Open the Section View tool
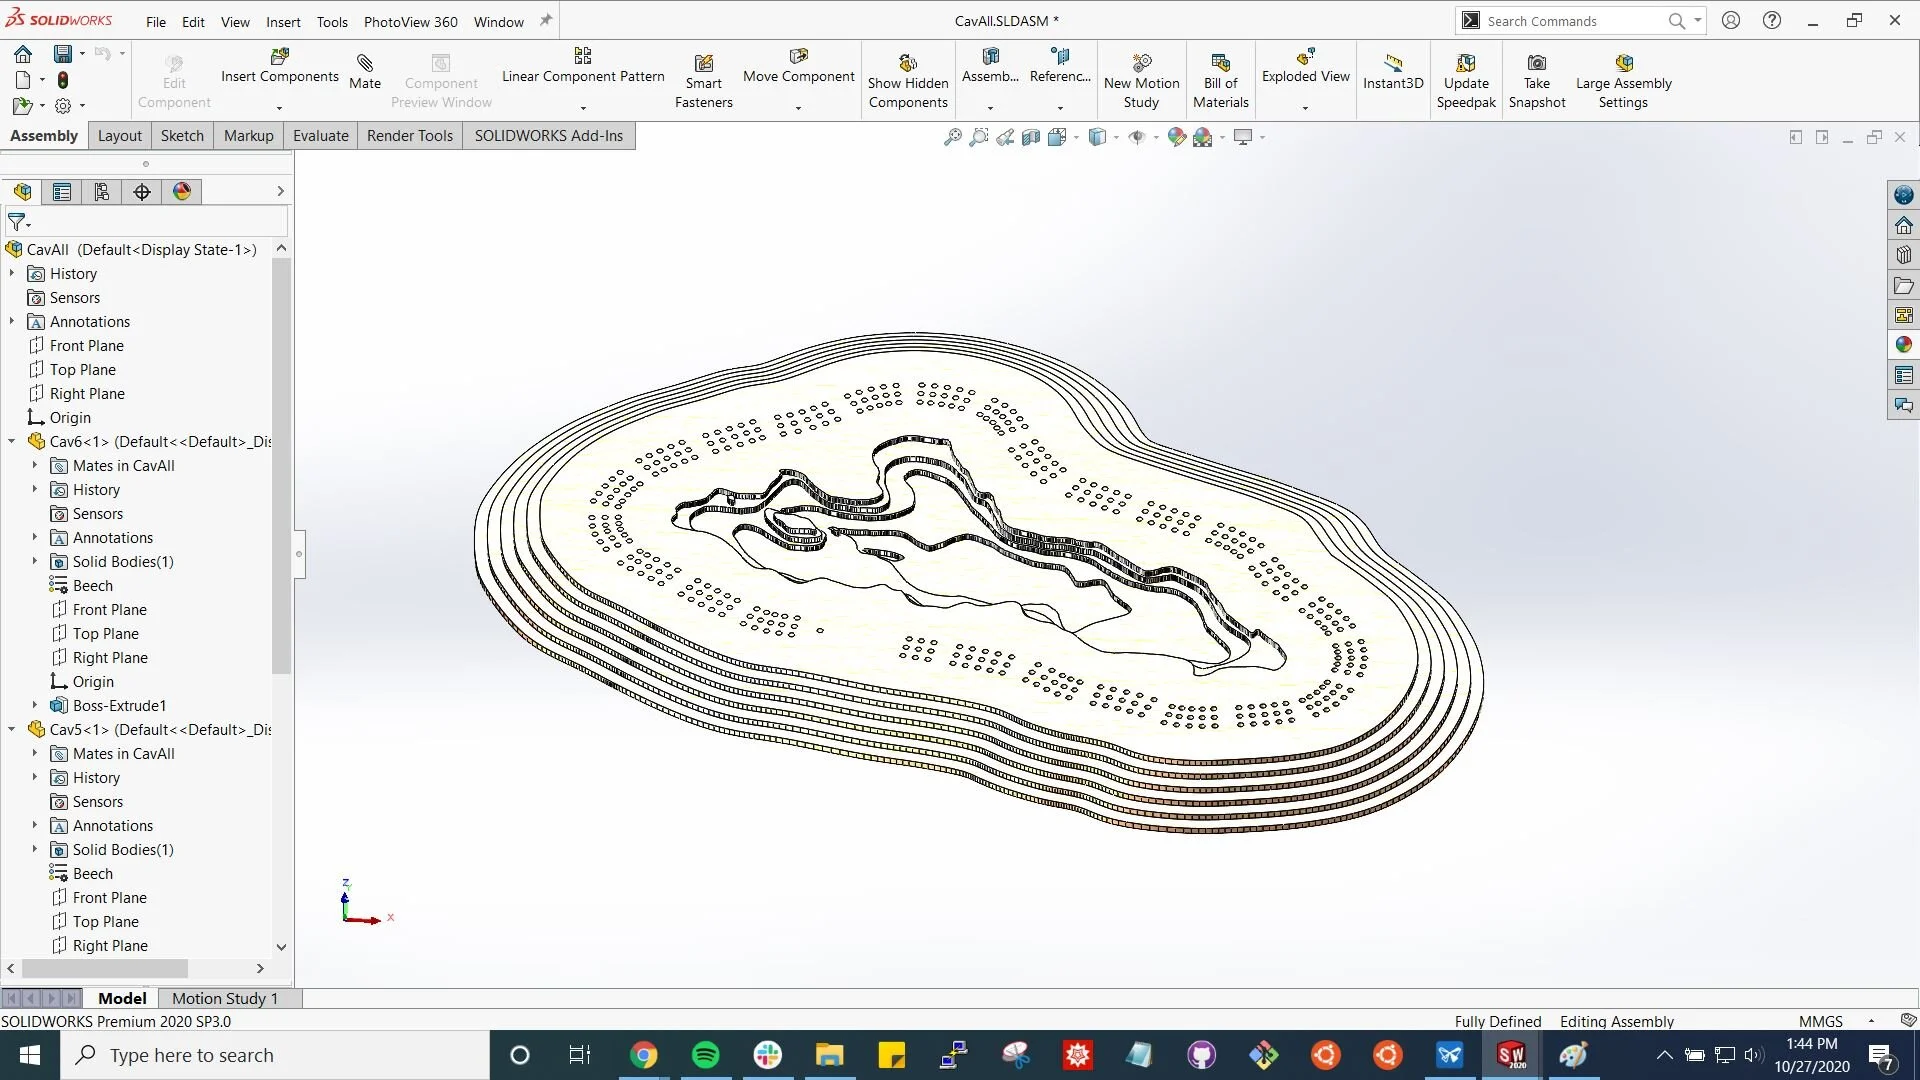1920x1080 pixels. 1030,137
